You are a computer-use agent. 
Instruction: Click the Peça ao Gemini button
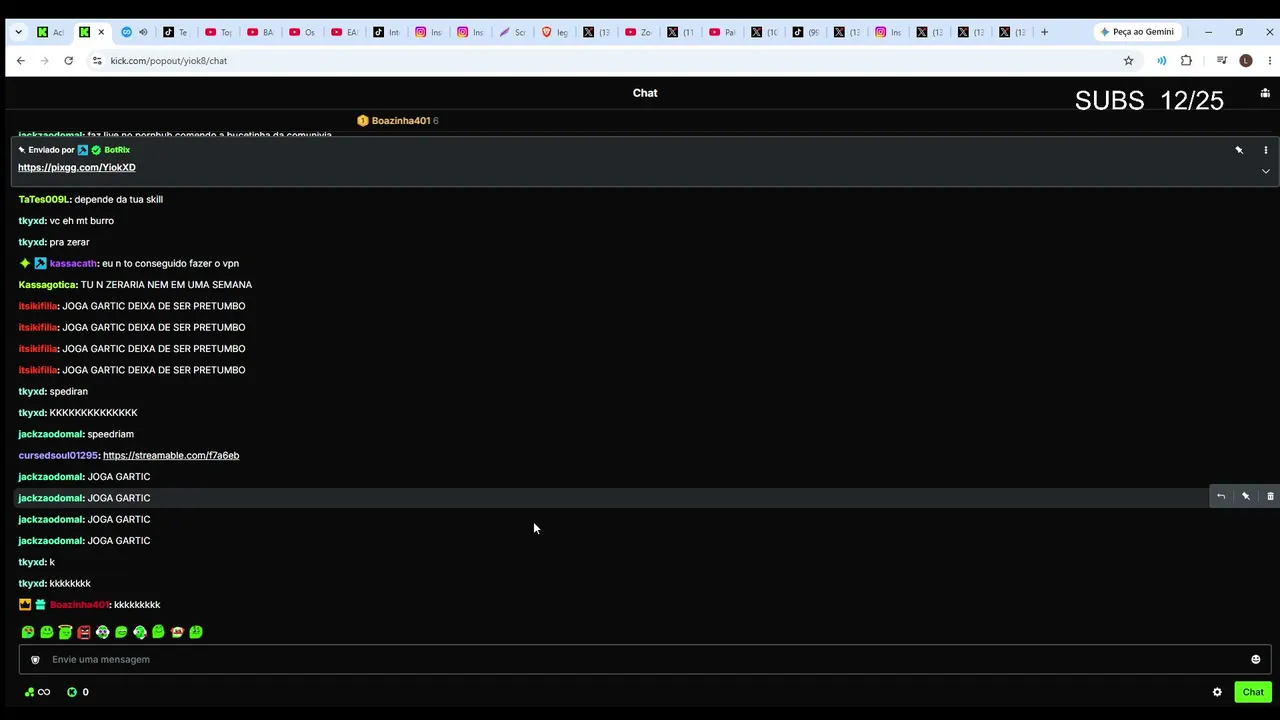point(1137,32)
